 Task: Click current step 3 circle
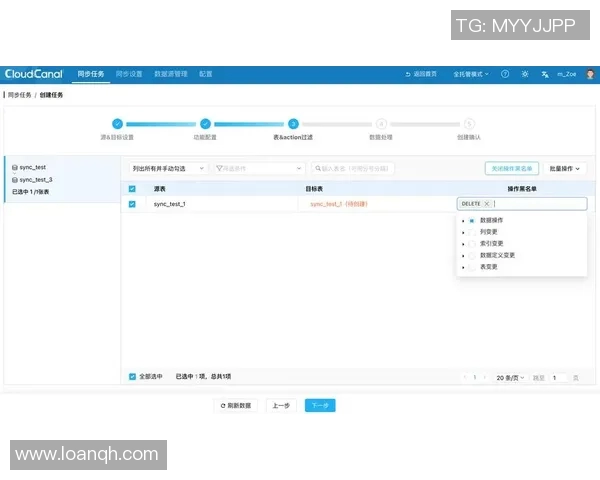293,124
